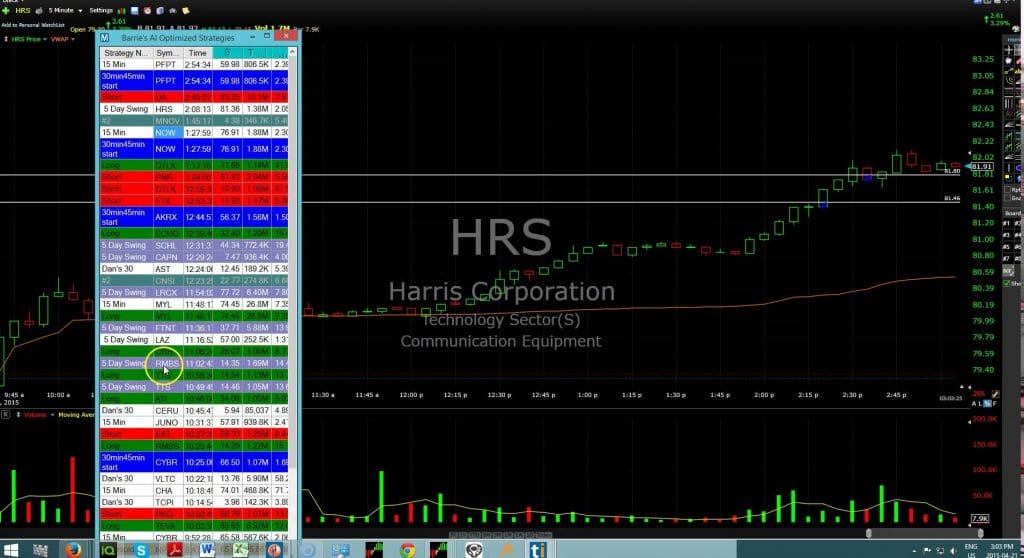Viewport: 1024px width, 558px height.
Task: Click the 15 Min MYL row
Action: (194, 304)
